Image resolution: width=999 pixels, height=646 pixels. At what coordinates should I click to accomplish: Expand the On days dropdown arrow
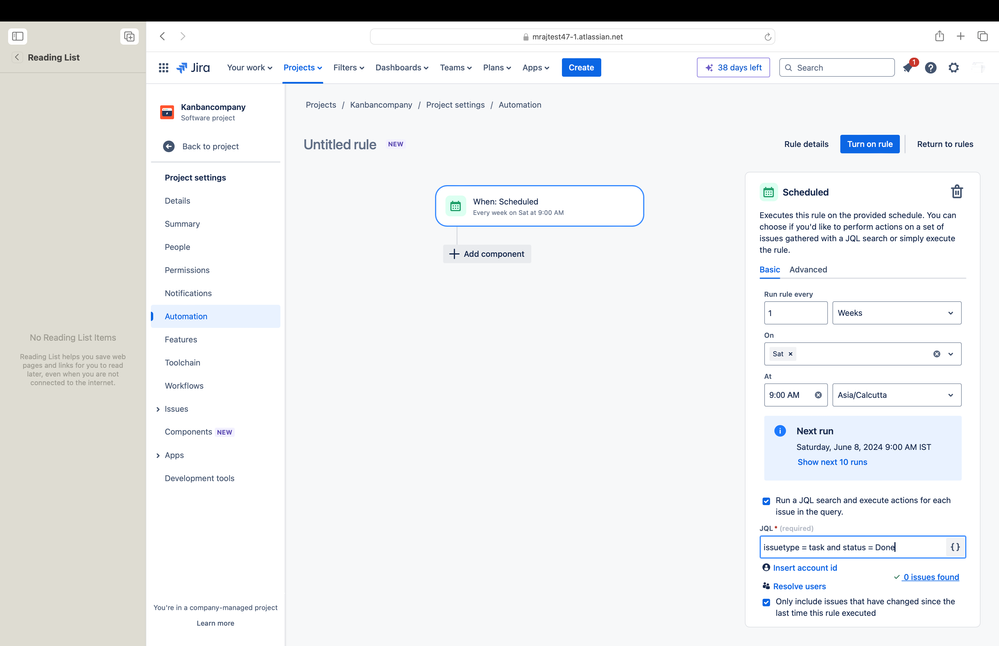pyautogui.click(x=951, y=354)
